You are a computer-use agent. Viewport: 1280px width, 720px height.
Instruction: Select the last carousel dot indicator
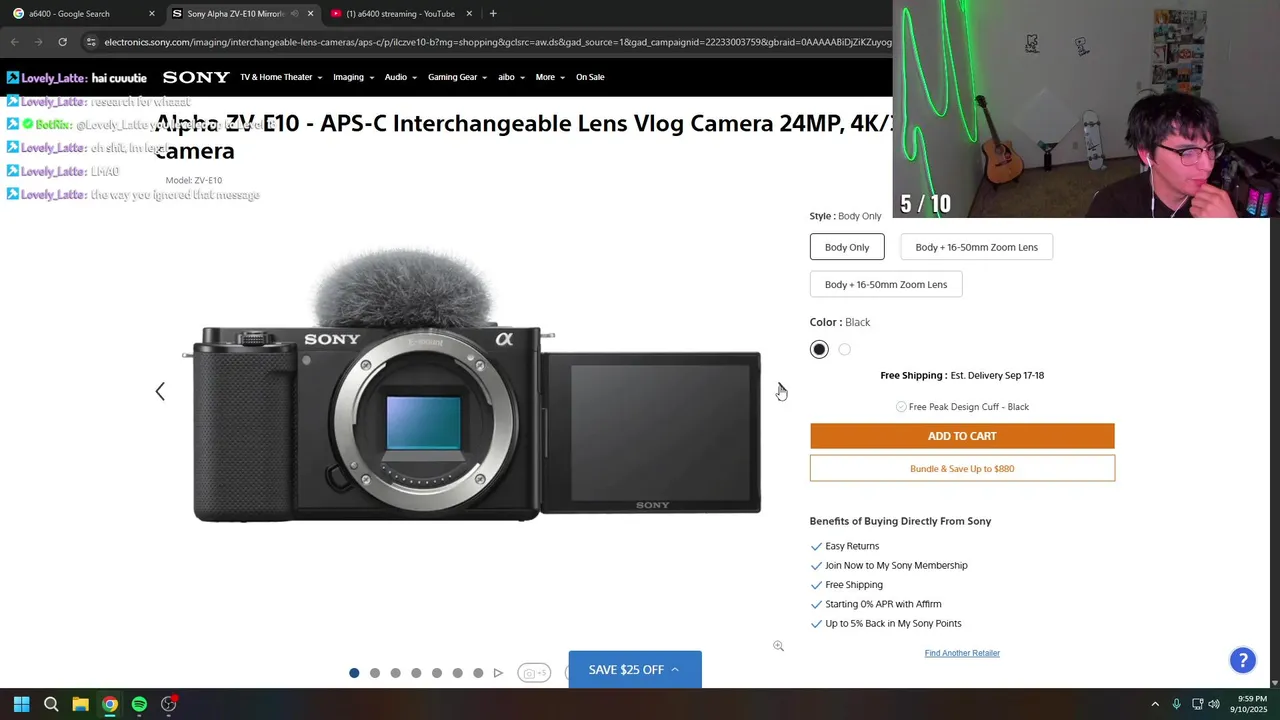478,673
